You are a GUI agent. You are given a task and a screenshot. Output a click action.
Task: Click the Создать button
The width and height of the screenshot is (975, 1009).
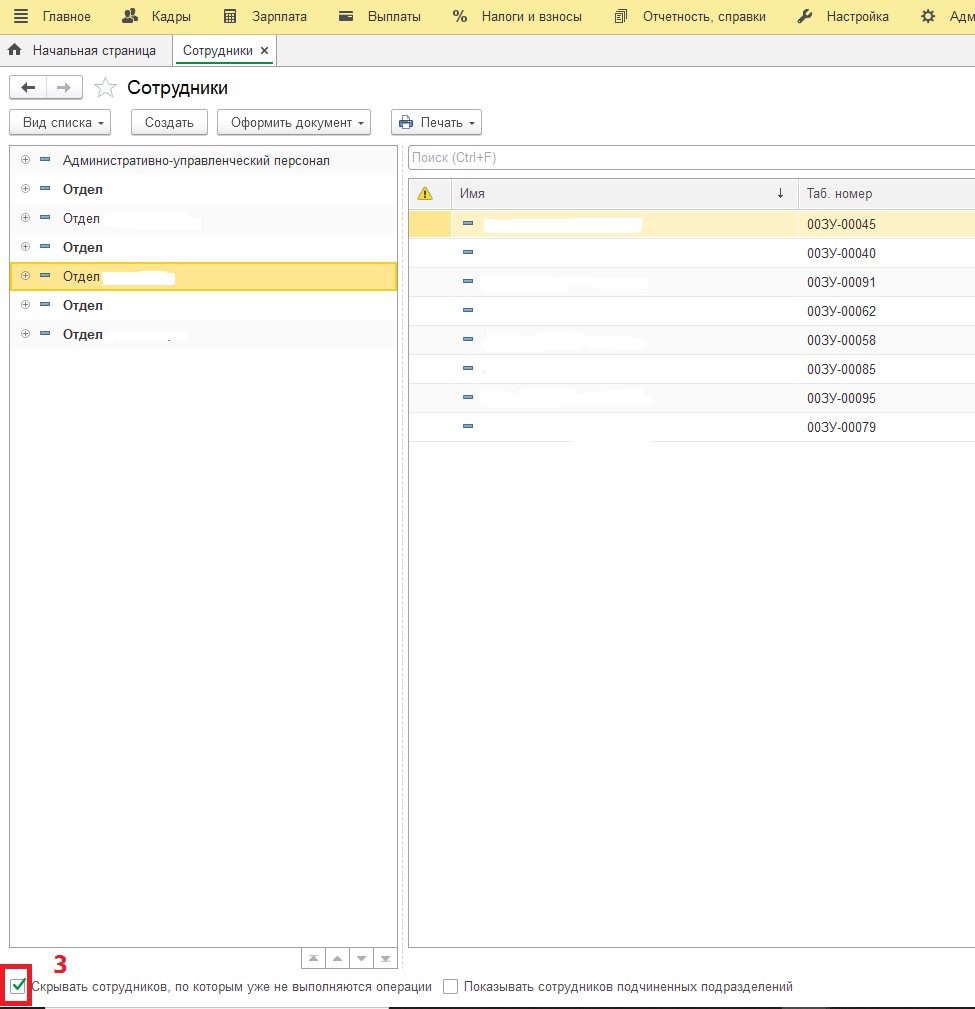(x=169, y=122)
